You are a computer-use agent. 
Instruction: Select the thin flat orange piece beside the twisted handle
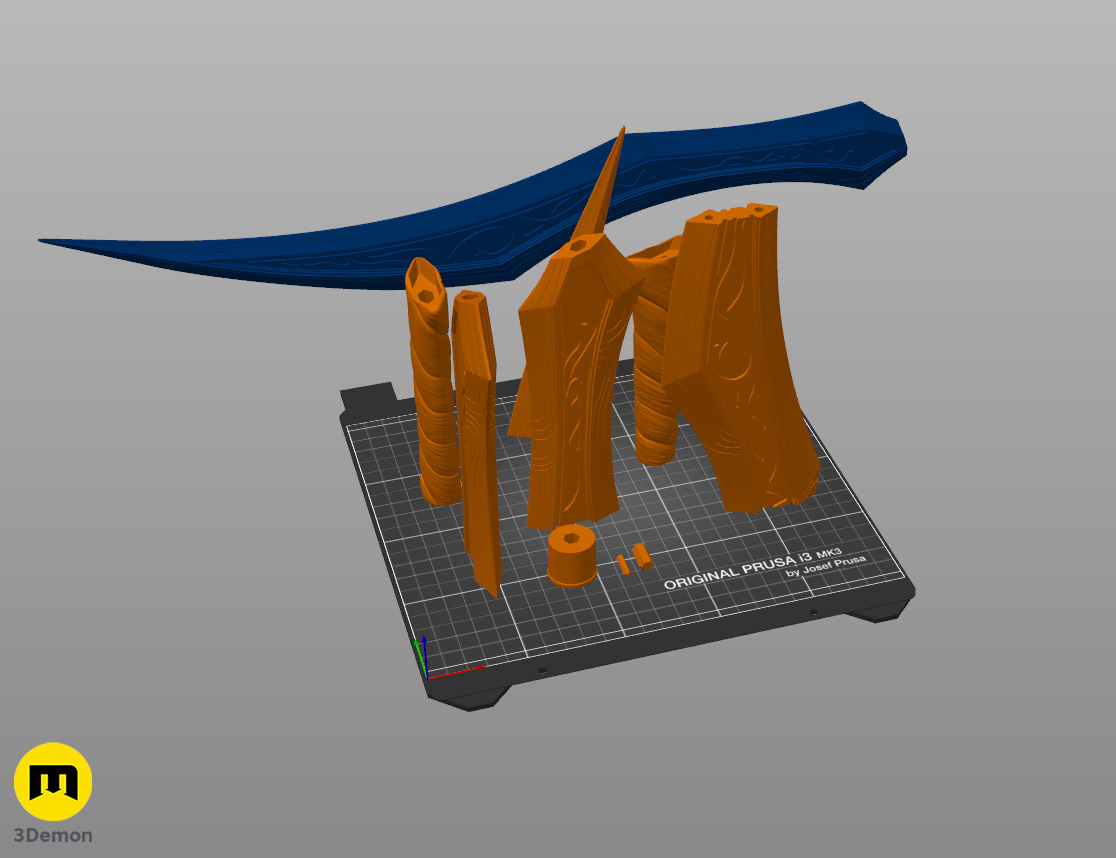pos(477,441)
